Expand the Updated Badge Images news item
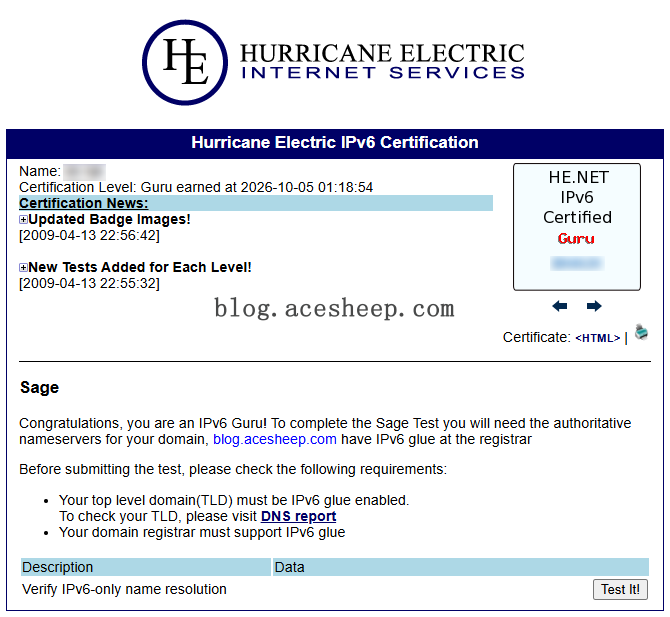 [x=23, y=220]
